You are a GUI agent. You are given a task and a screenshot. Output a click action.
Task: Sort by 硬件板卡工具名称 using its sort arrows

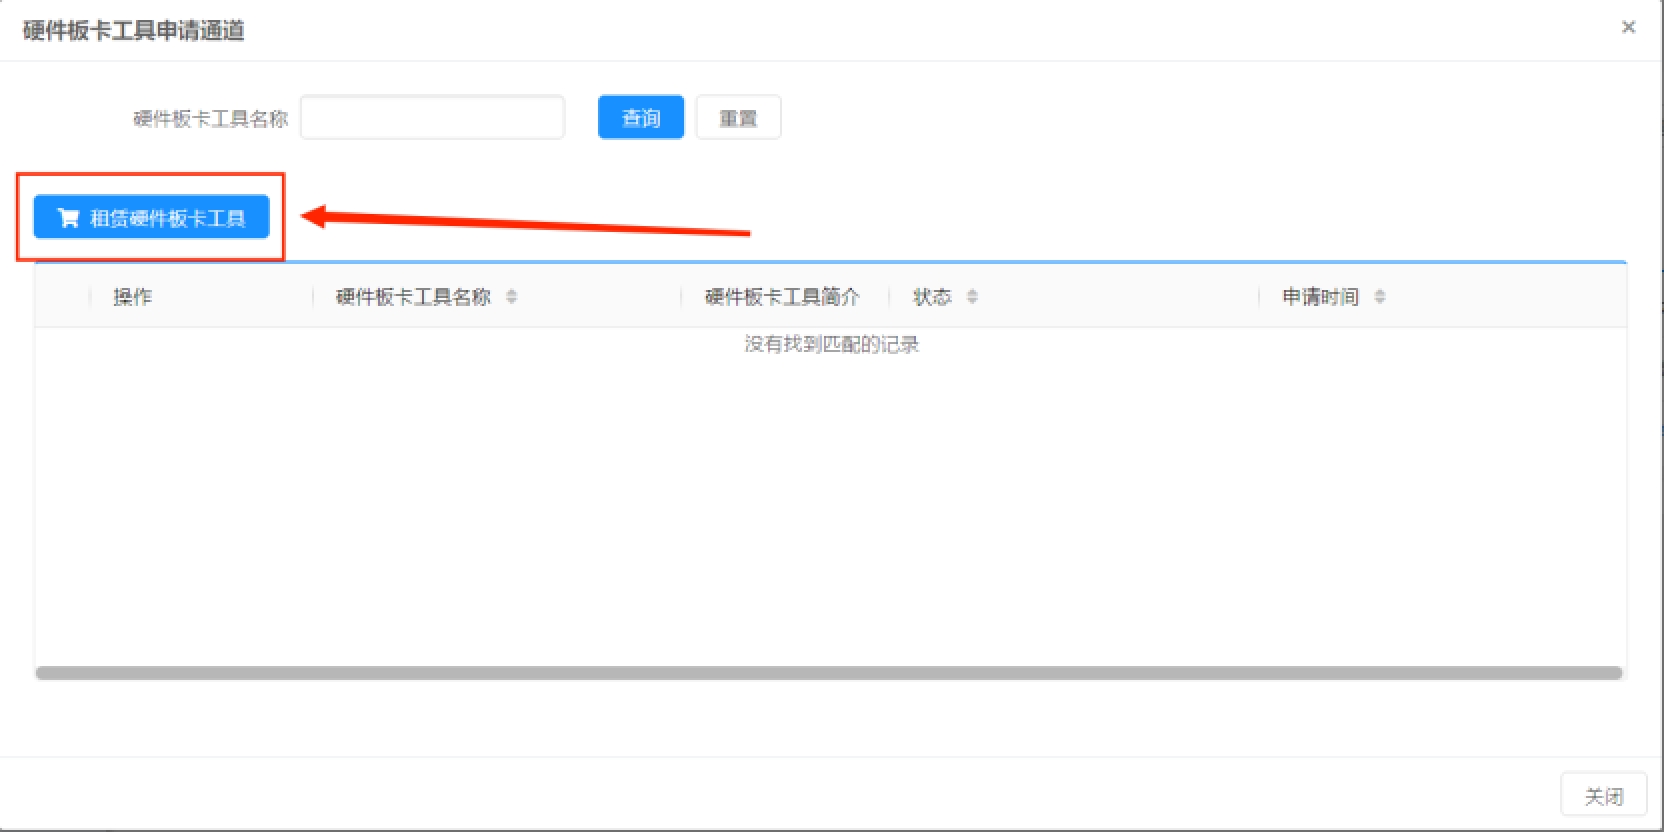tap(511, 297)
